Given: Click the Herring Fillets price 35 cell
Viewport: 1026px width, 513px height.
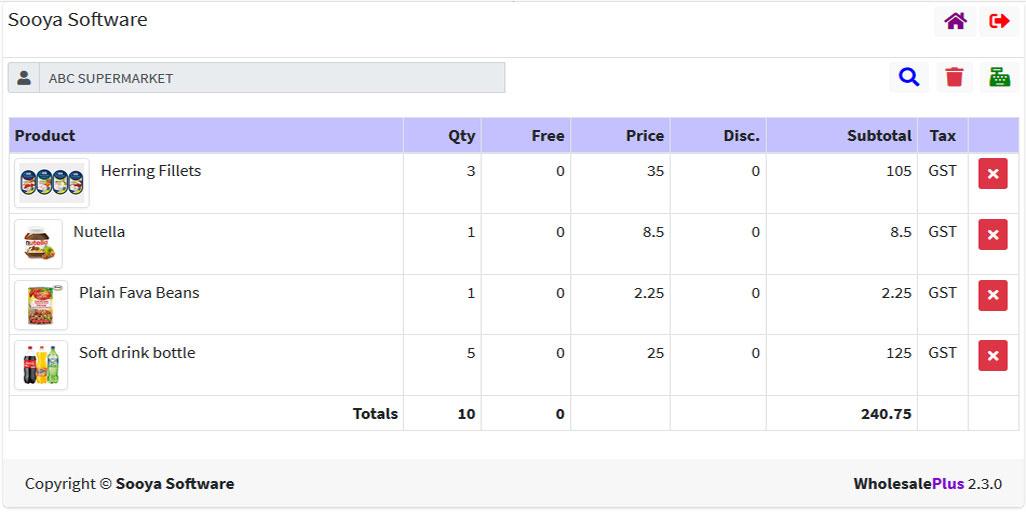Looking at the screenshot, I should (620, 171).
